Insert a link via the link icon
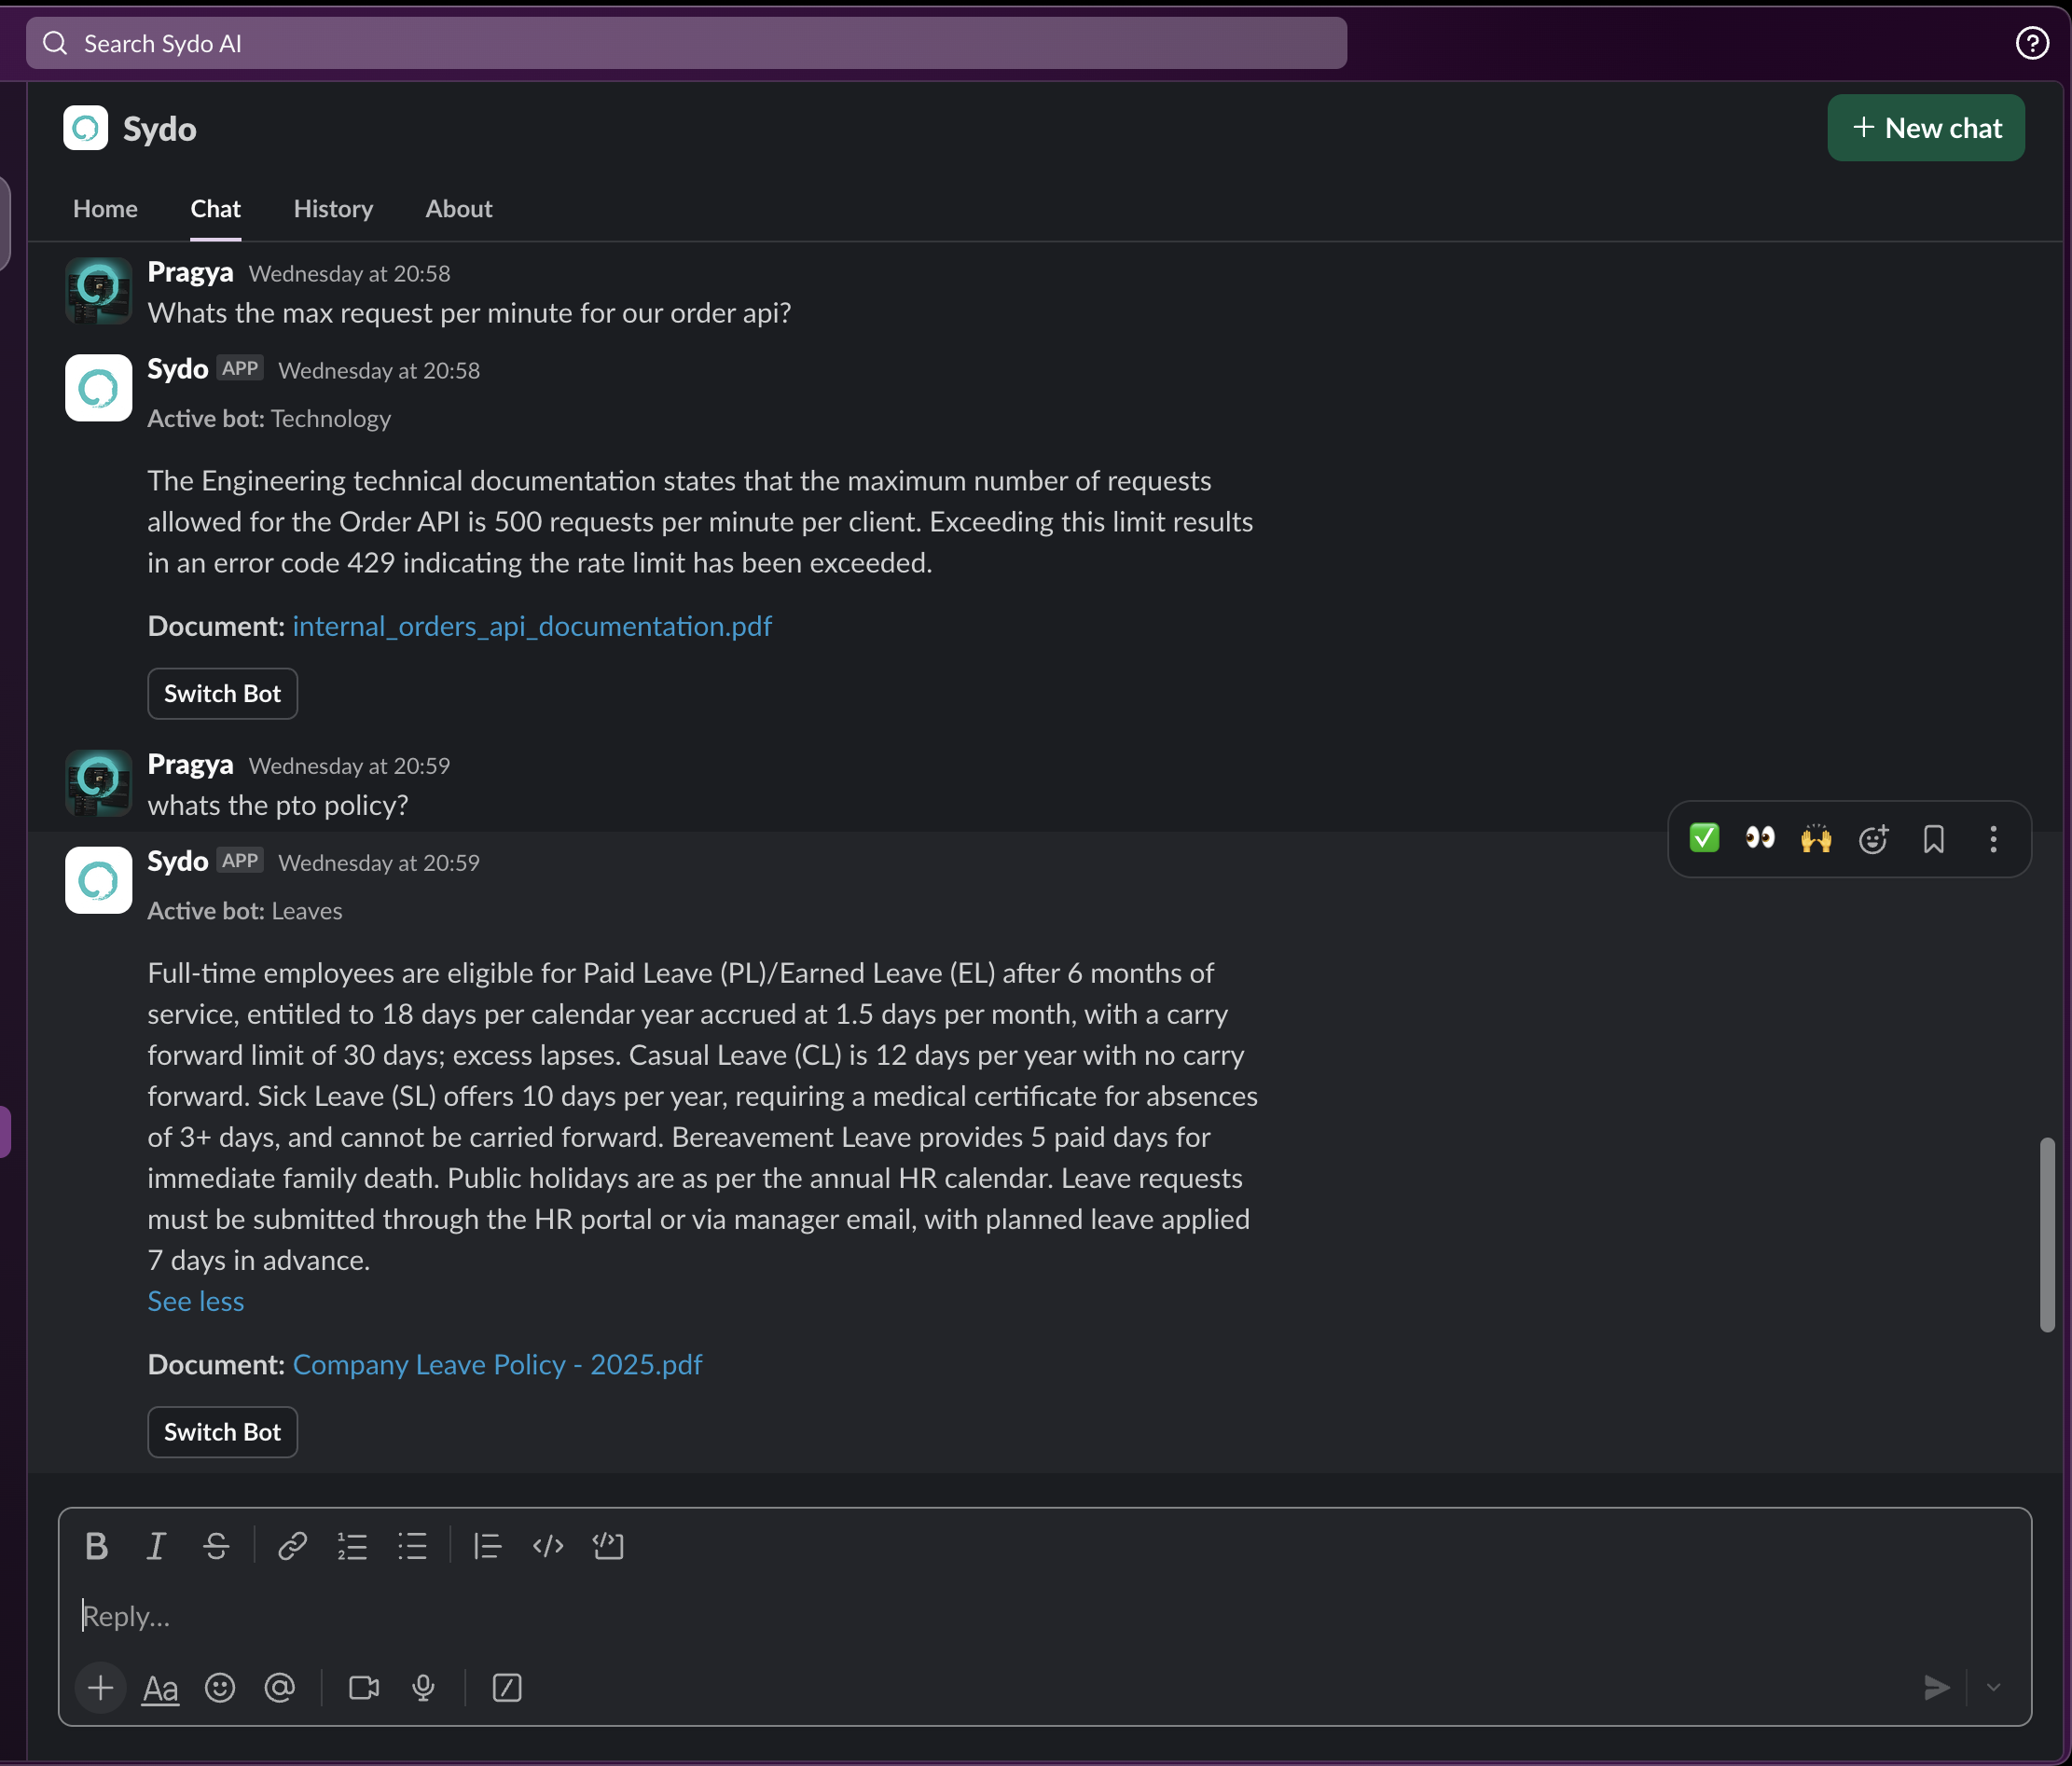Screen dimensions: 2072x1766 (x=292, y=1546)
